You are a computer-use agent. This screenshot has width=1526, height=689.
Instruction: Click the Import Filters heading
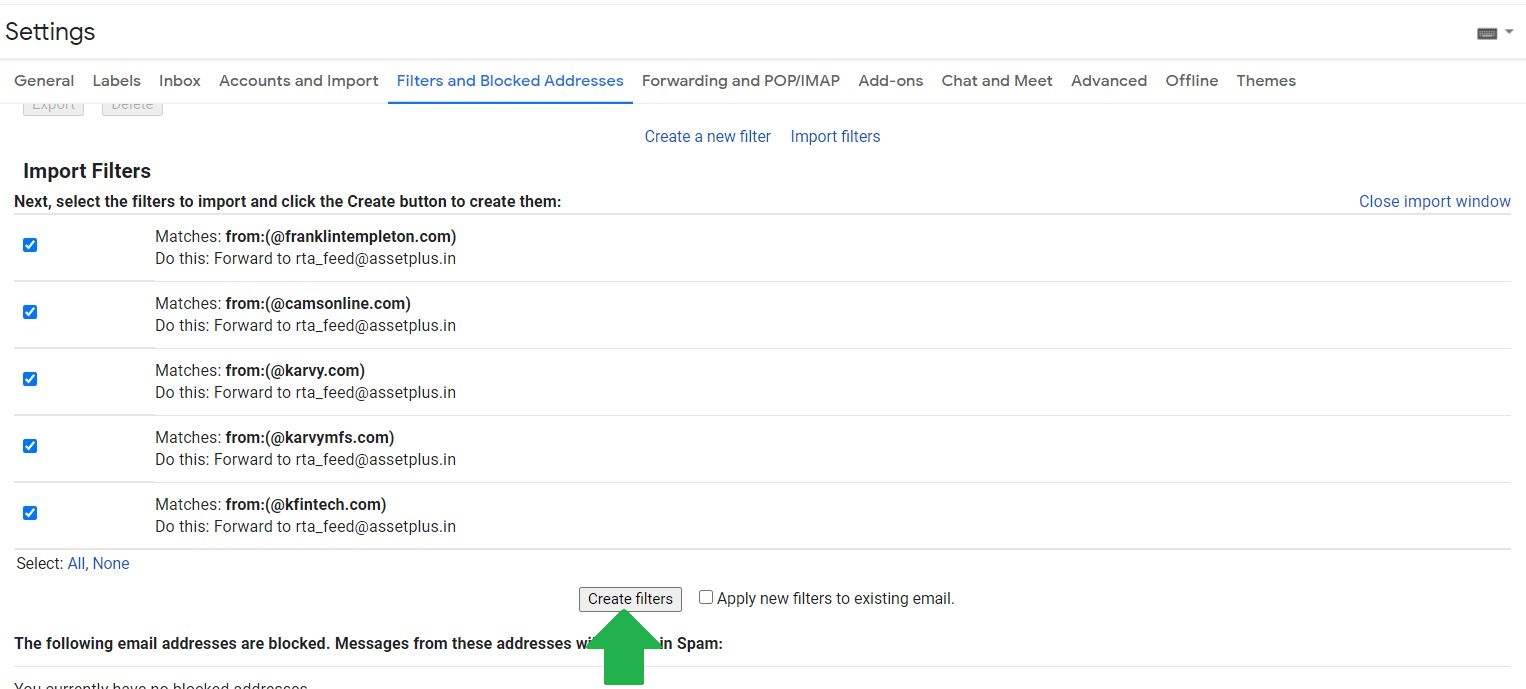pyautogui.click(x=87, y=171)
